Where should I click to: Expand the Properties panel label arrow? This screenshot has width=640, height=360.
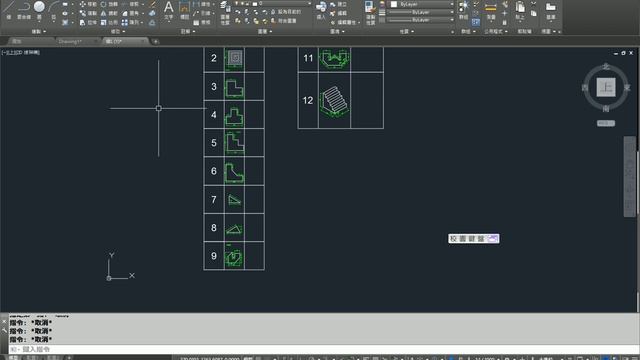[412, 31]
